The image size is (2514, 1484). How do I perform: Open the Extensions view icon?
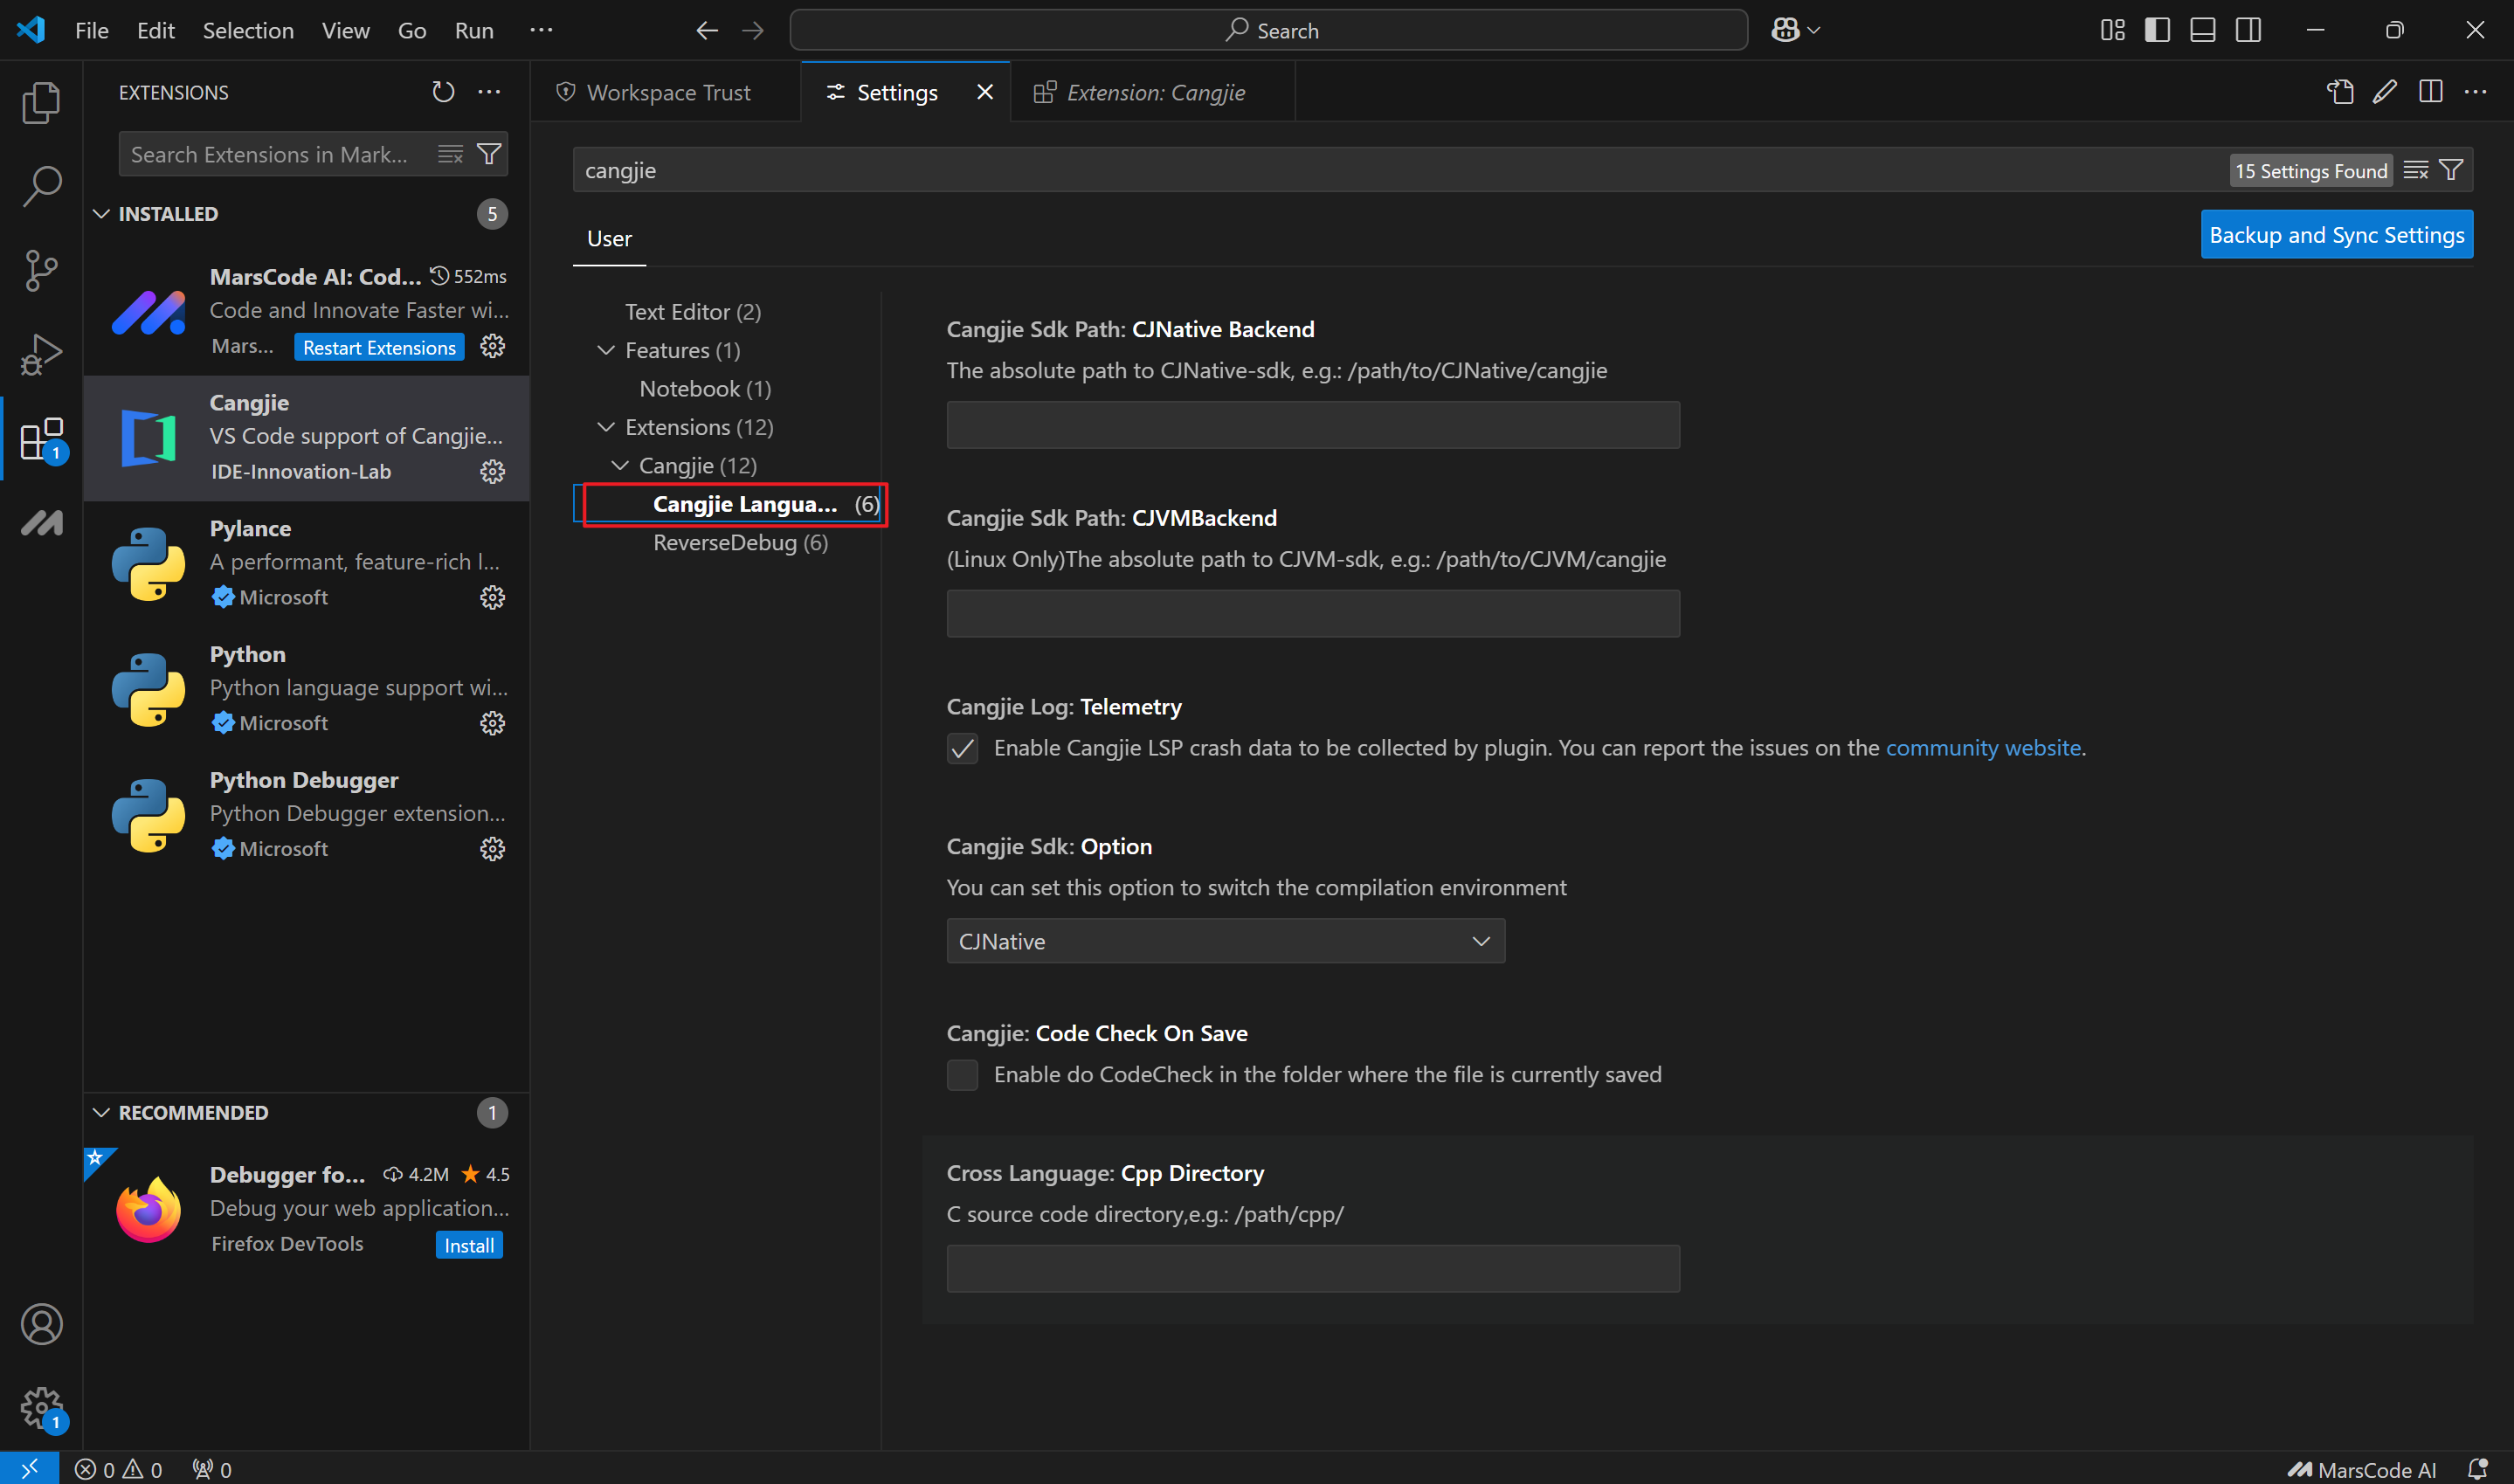(x=41, y=438)
